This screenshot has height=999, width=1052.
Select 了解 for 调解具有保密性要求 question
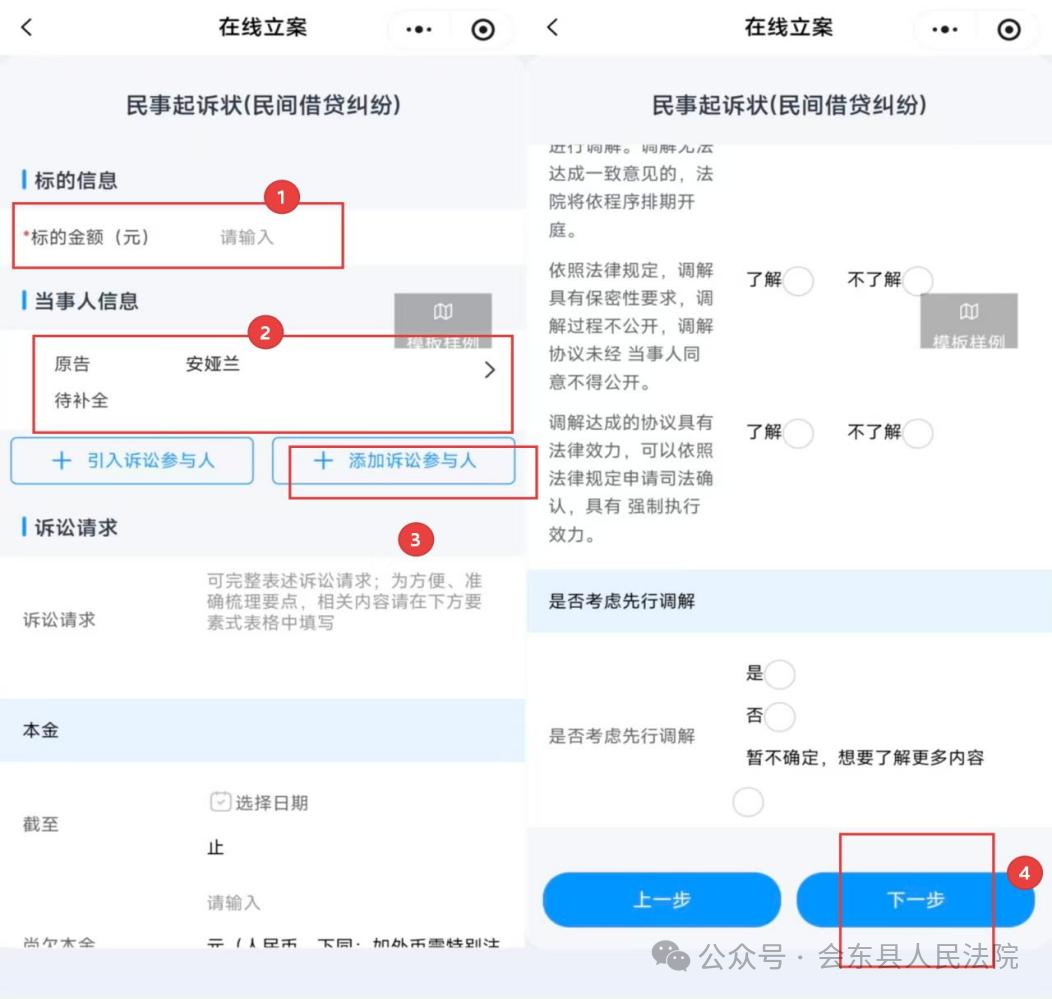798,280
